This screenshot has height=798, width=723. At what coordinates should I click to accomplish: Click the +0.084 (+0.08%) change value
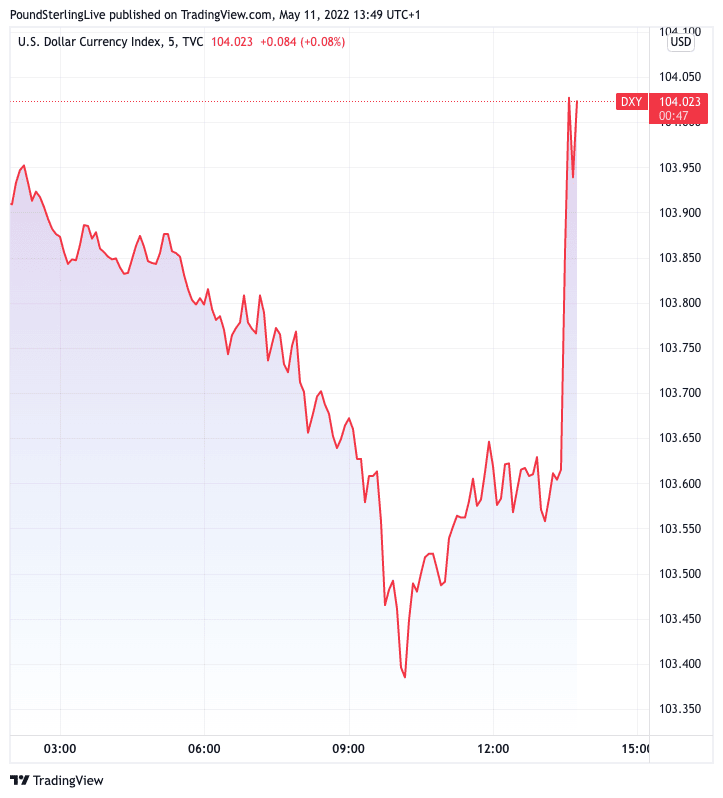(303, 41)
